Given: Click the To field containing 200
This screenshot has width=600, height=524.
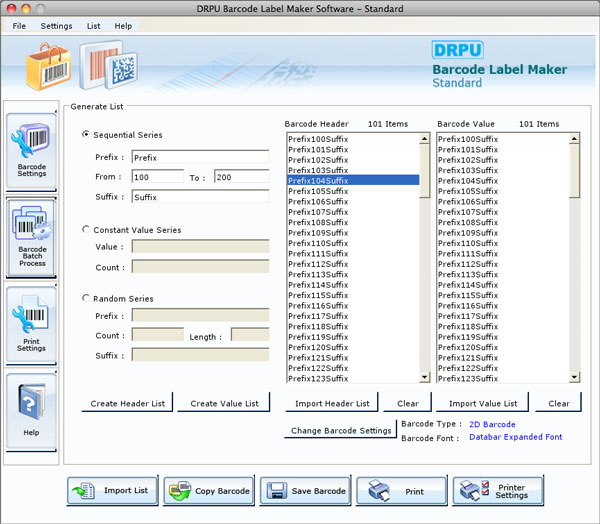Looking at the screenshot, I should (241, 177).
